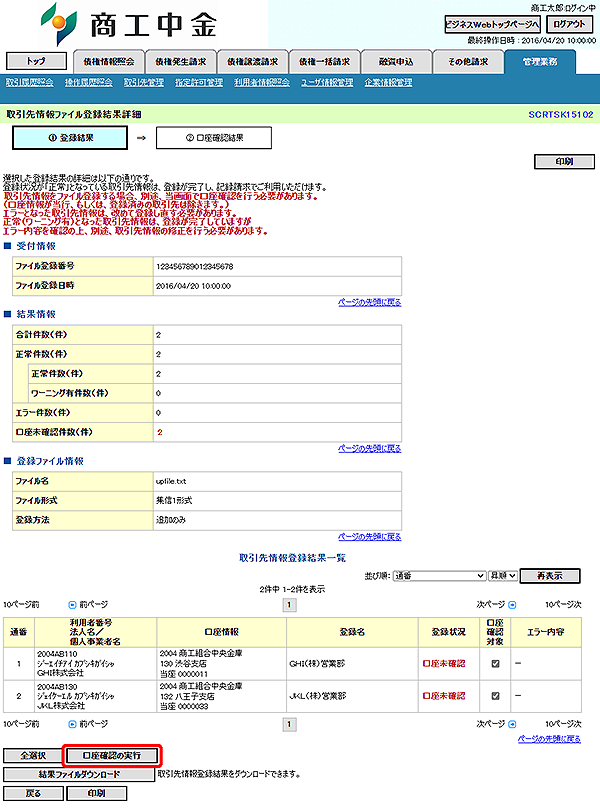Select step ② 口座確認結果
Screen dimensions: 600x809
[x=214, y=138]
